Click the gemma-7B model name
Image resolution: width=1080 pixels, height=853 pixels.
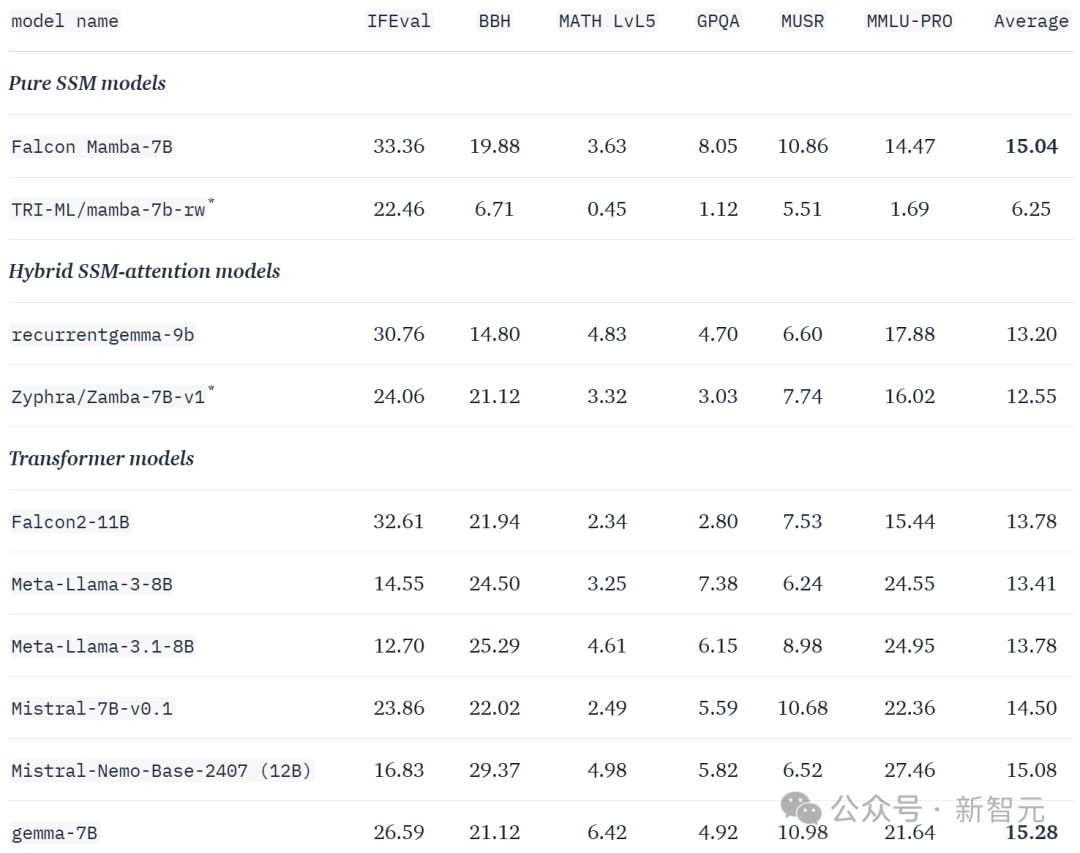pyautogui.click(x=54, y=833)
